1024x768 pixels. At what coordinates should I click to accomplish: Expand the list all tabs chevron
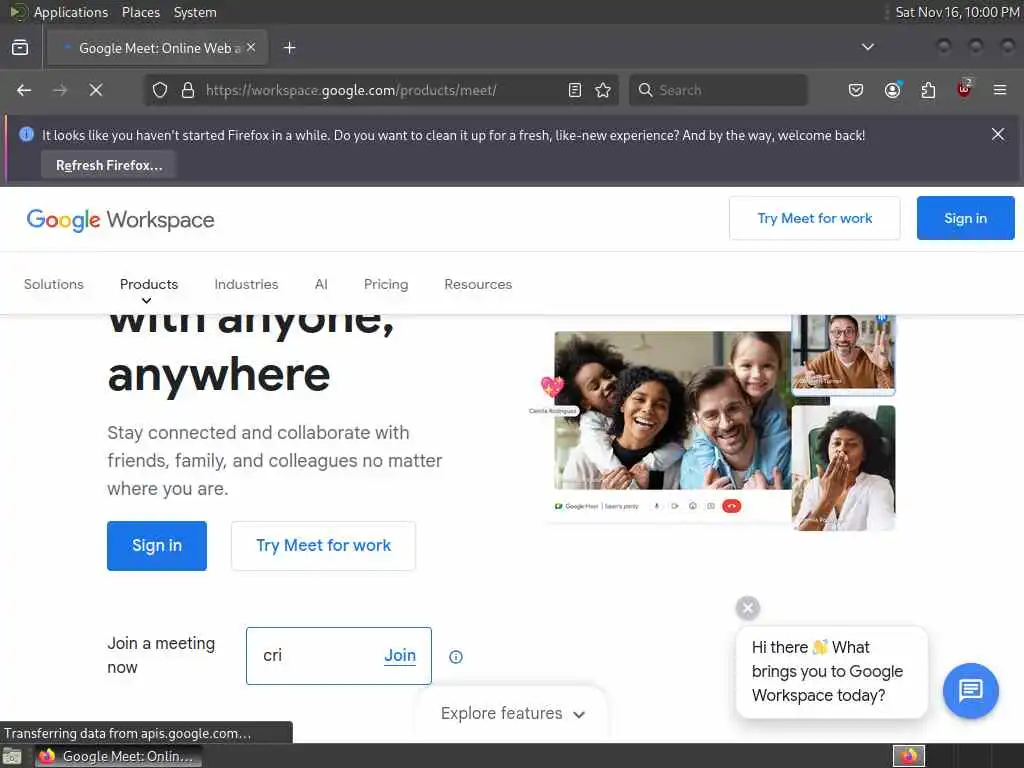click(x=868, y=47)
